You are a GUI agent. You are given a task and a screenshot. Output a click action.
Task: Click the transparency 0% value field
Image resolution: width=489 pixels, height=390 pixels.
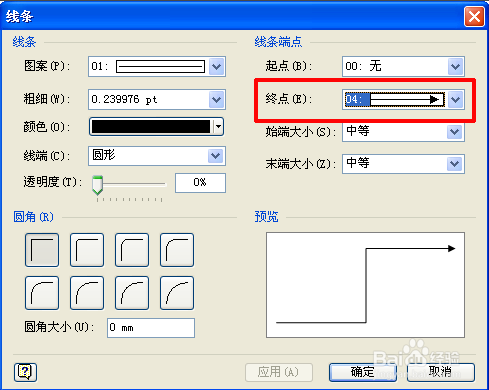[x=200, y=183]
